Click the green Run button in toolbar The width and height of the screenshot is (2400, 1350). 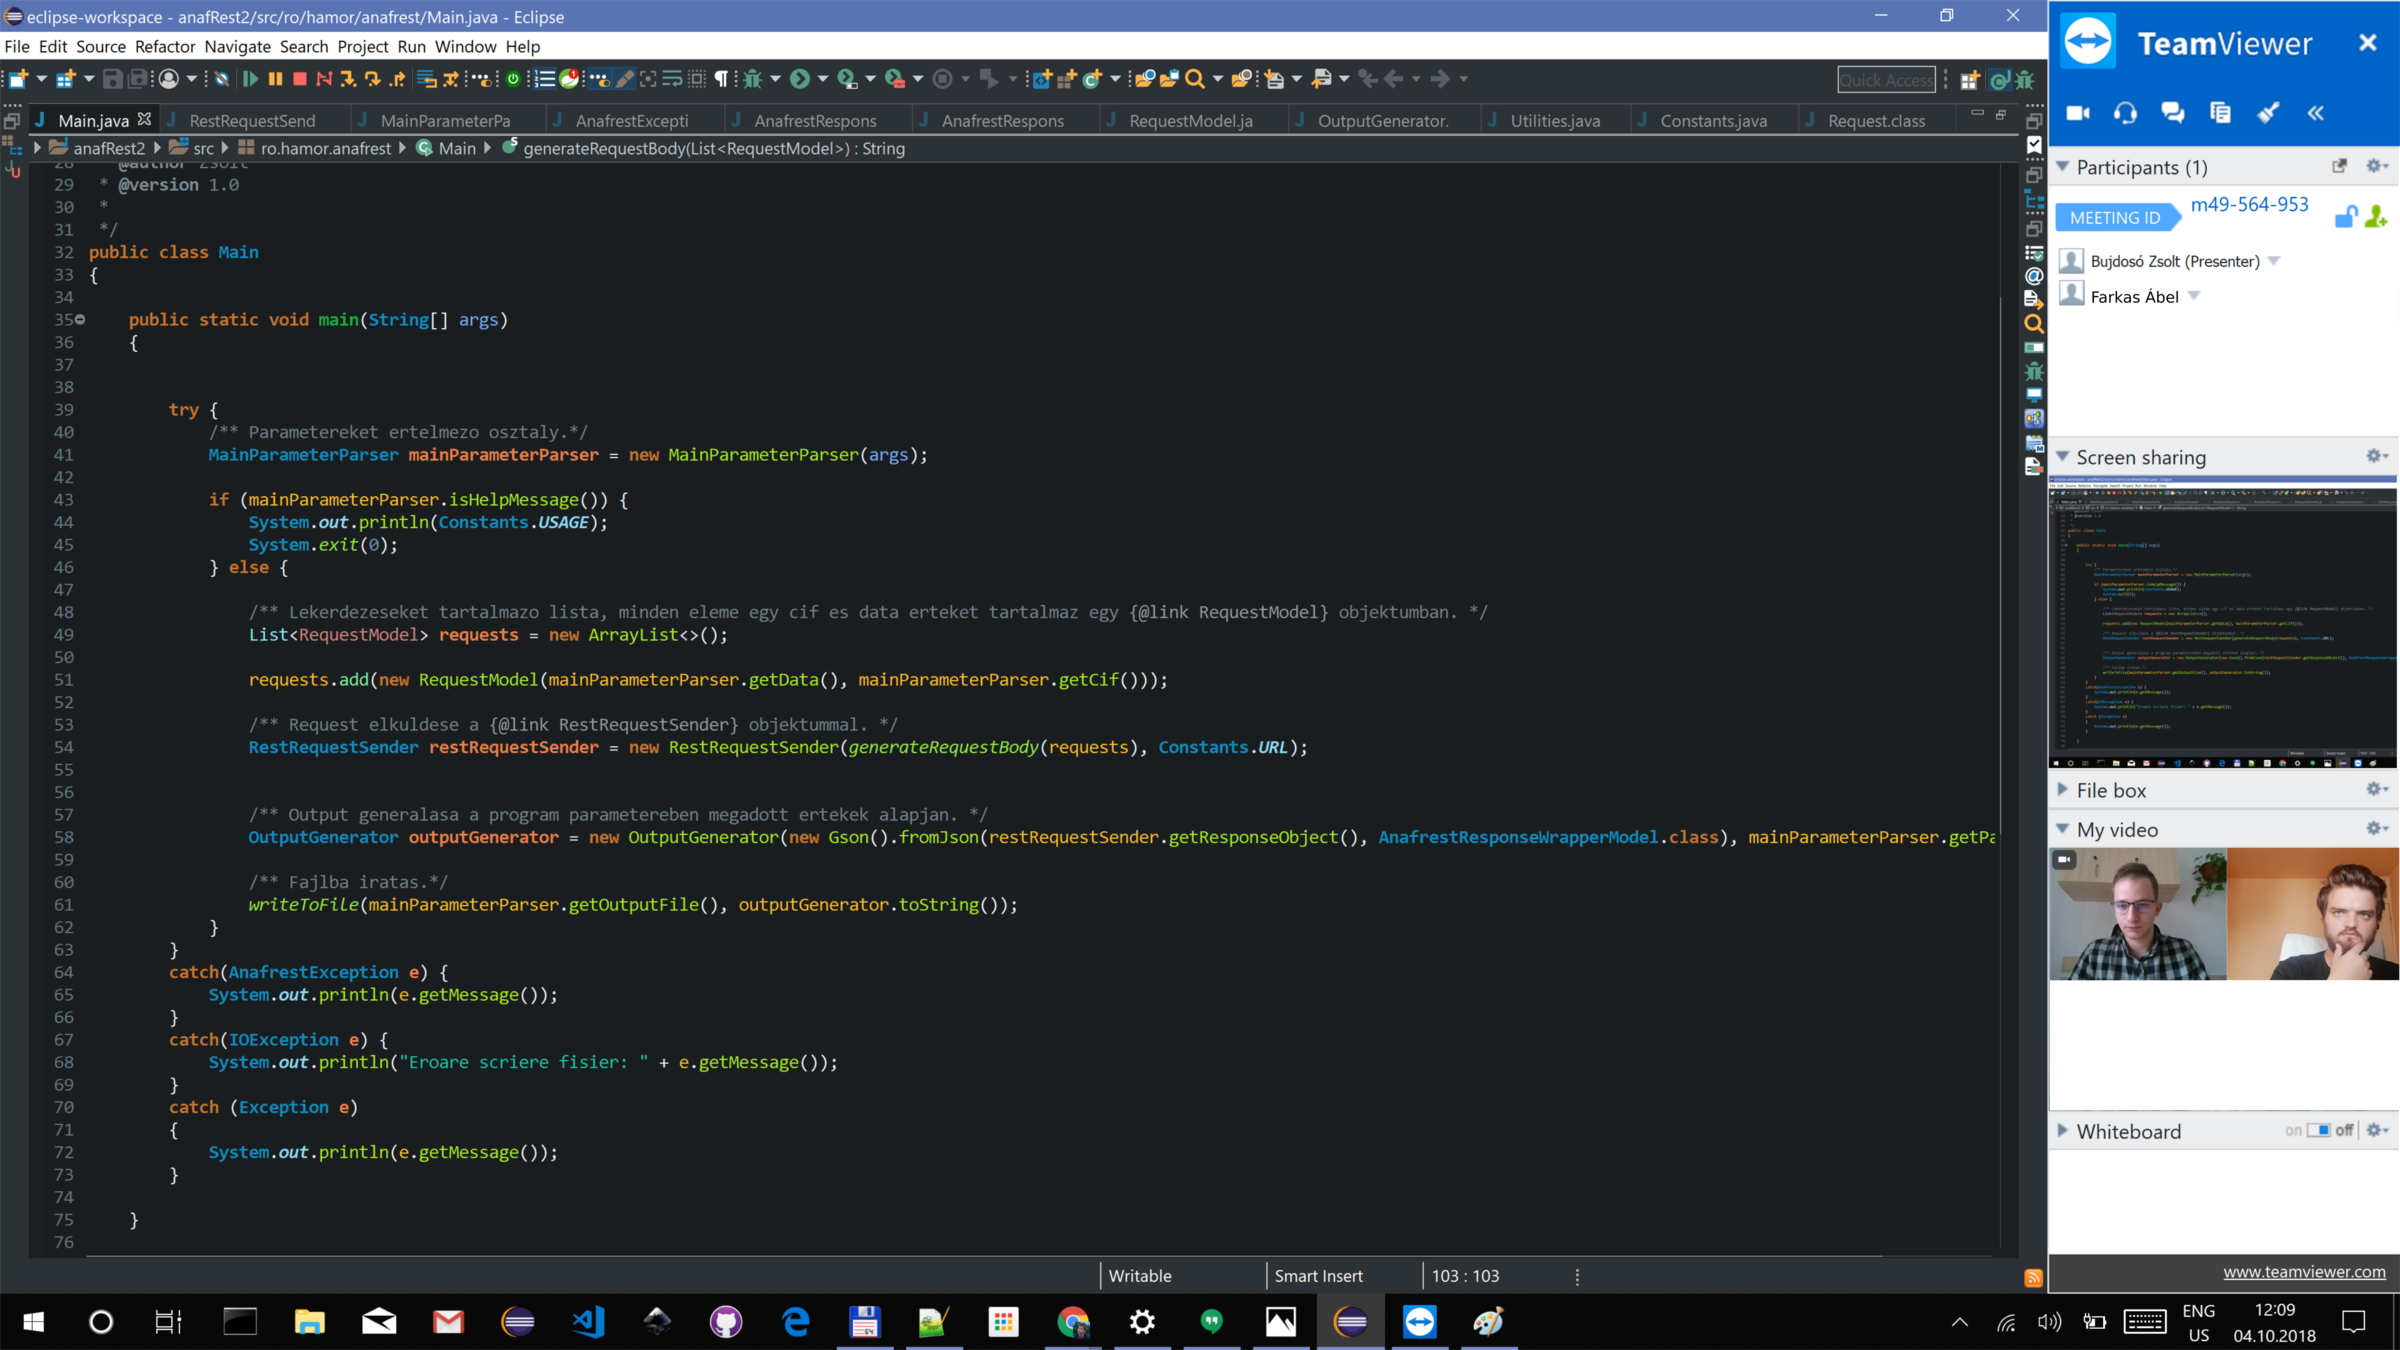[x=799, y=79]
